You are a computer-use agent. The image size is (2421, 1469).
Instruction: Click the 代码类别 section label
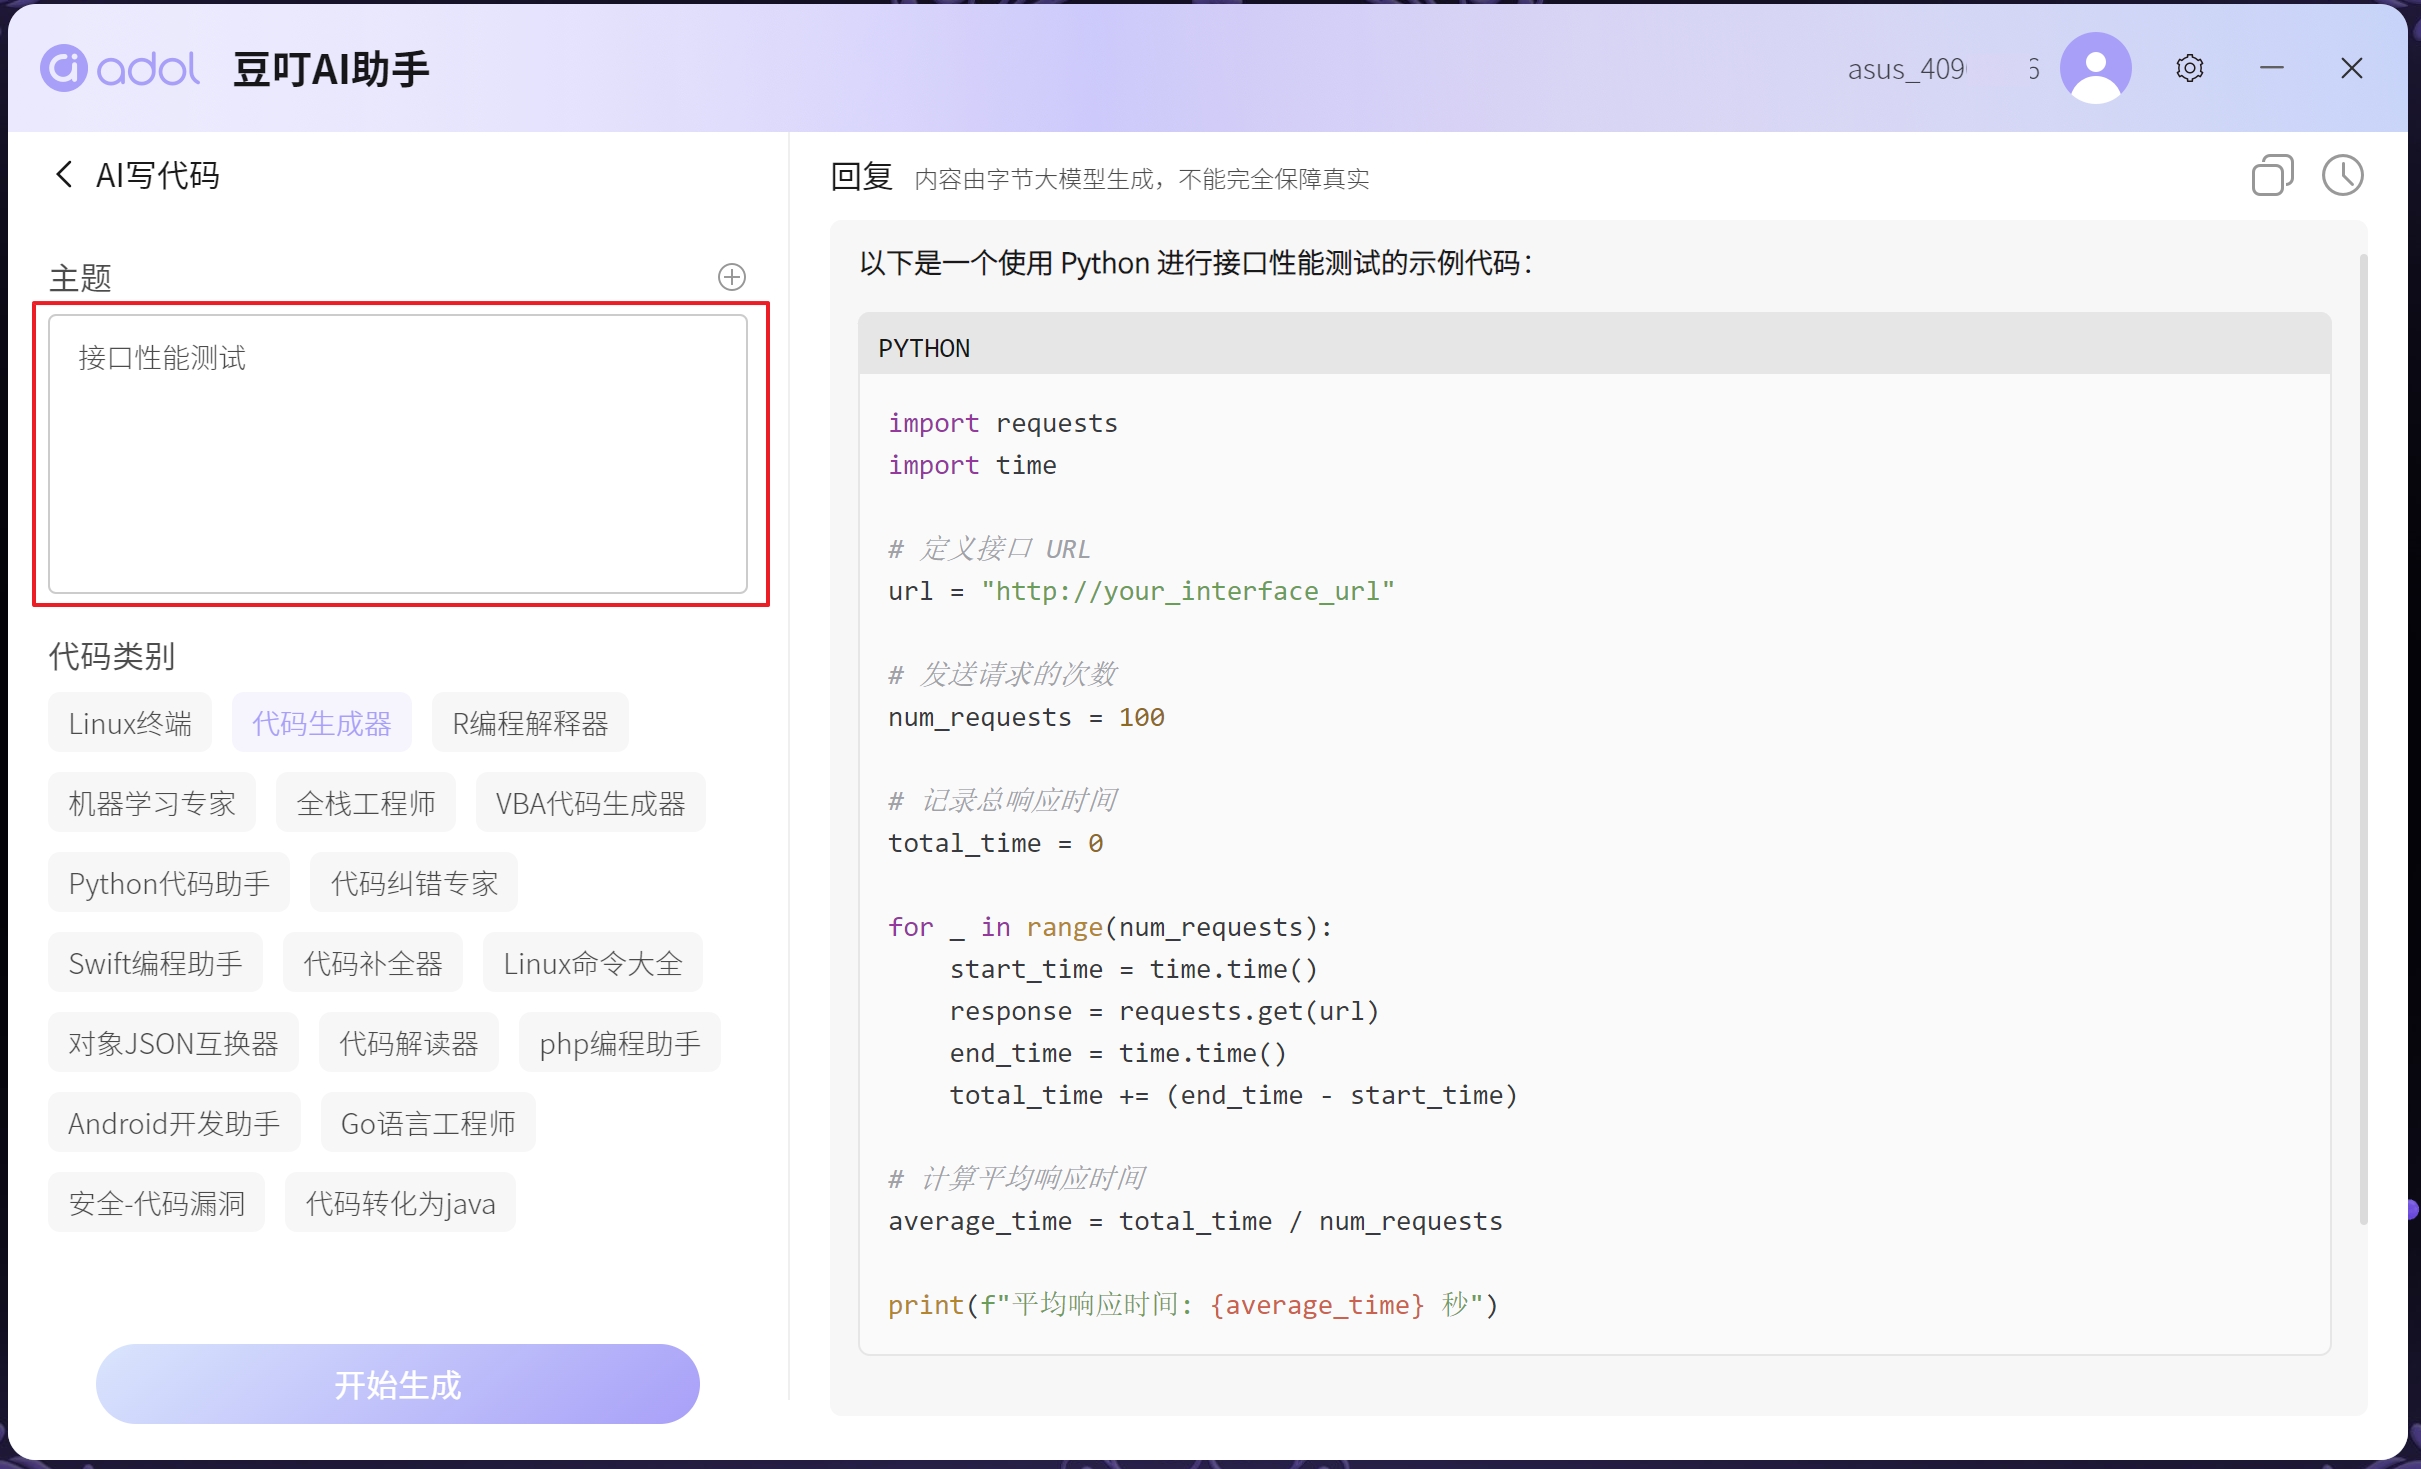[112, 656]
